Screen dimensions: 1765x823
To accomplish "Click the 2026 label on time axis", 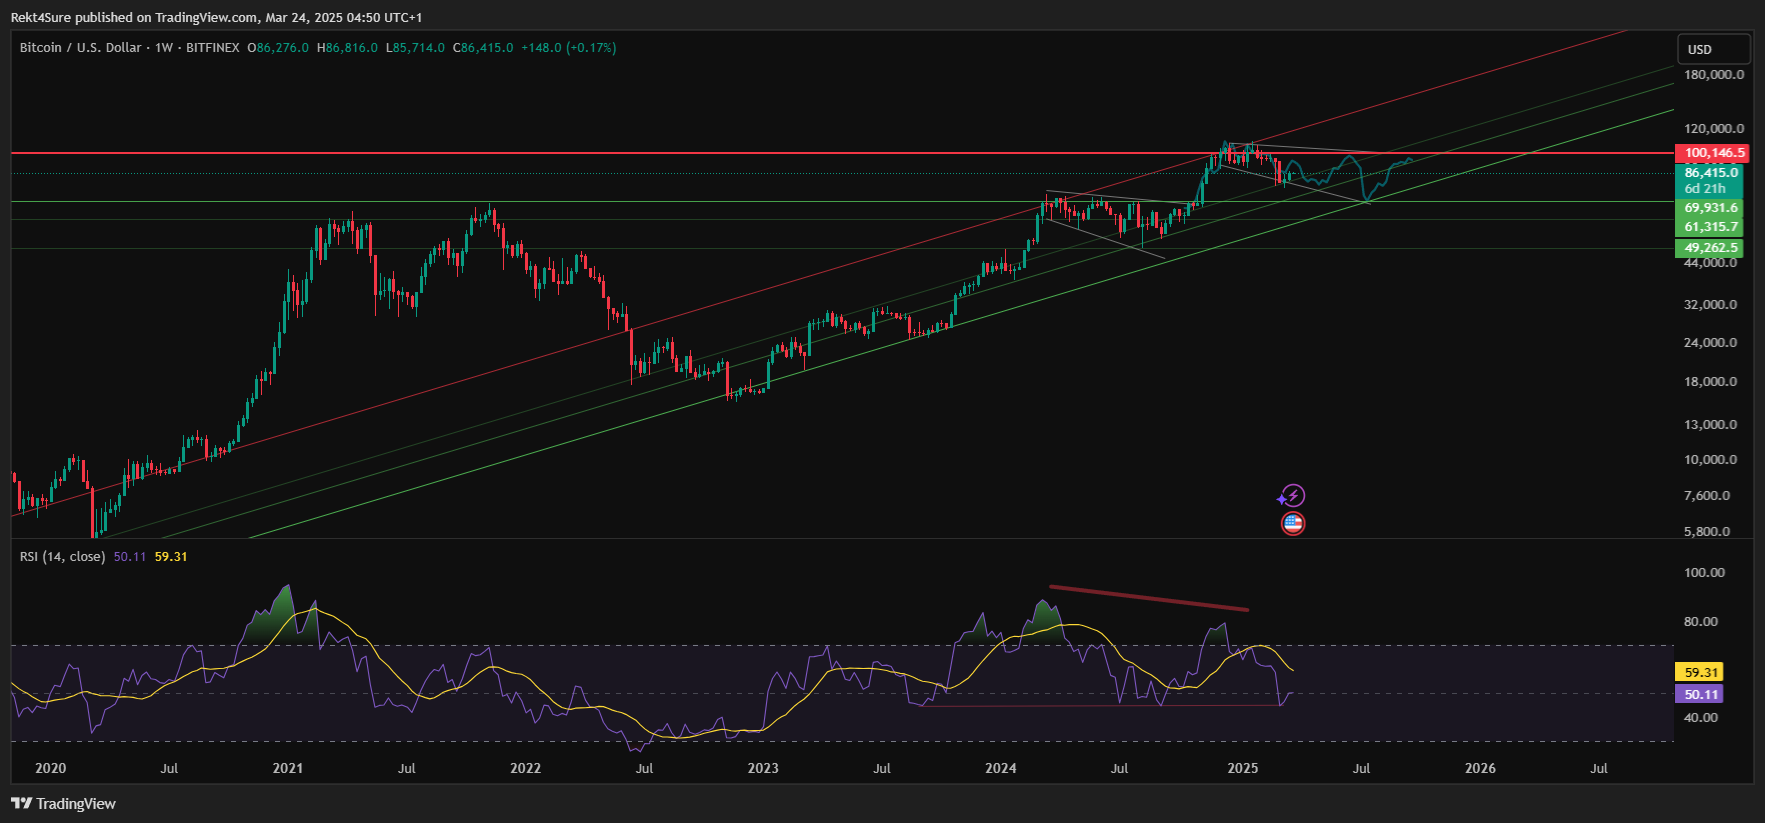I will 1480,768.
